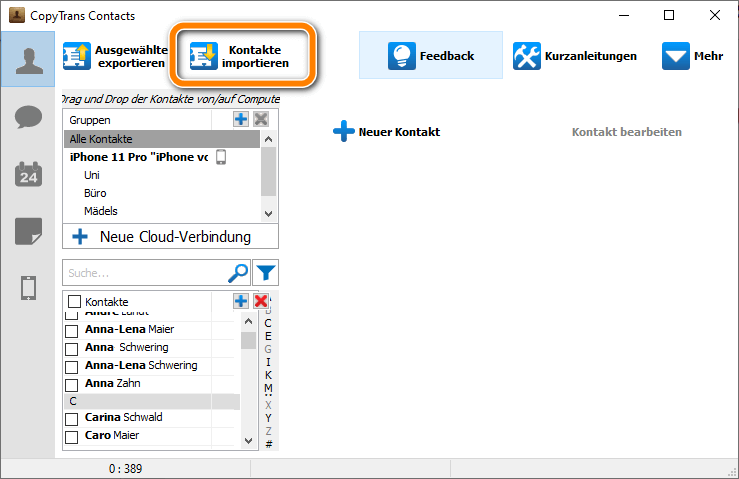Jump to letter I in index
This screenshot has width=739, height=479.
(268, 362)
